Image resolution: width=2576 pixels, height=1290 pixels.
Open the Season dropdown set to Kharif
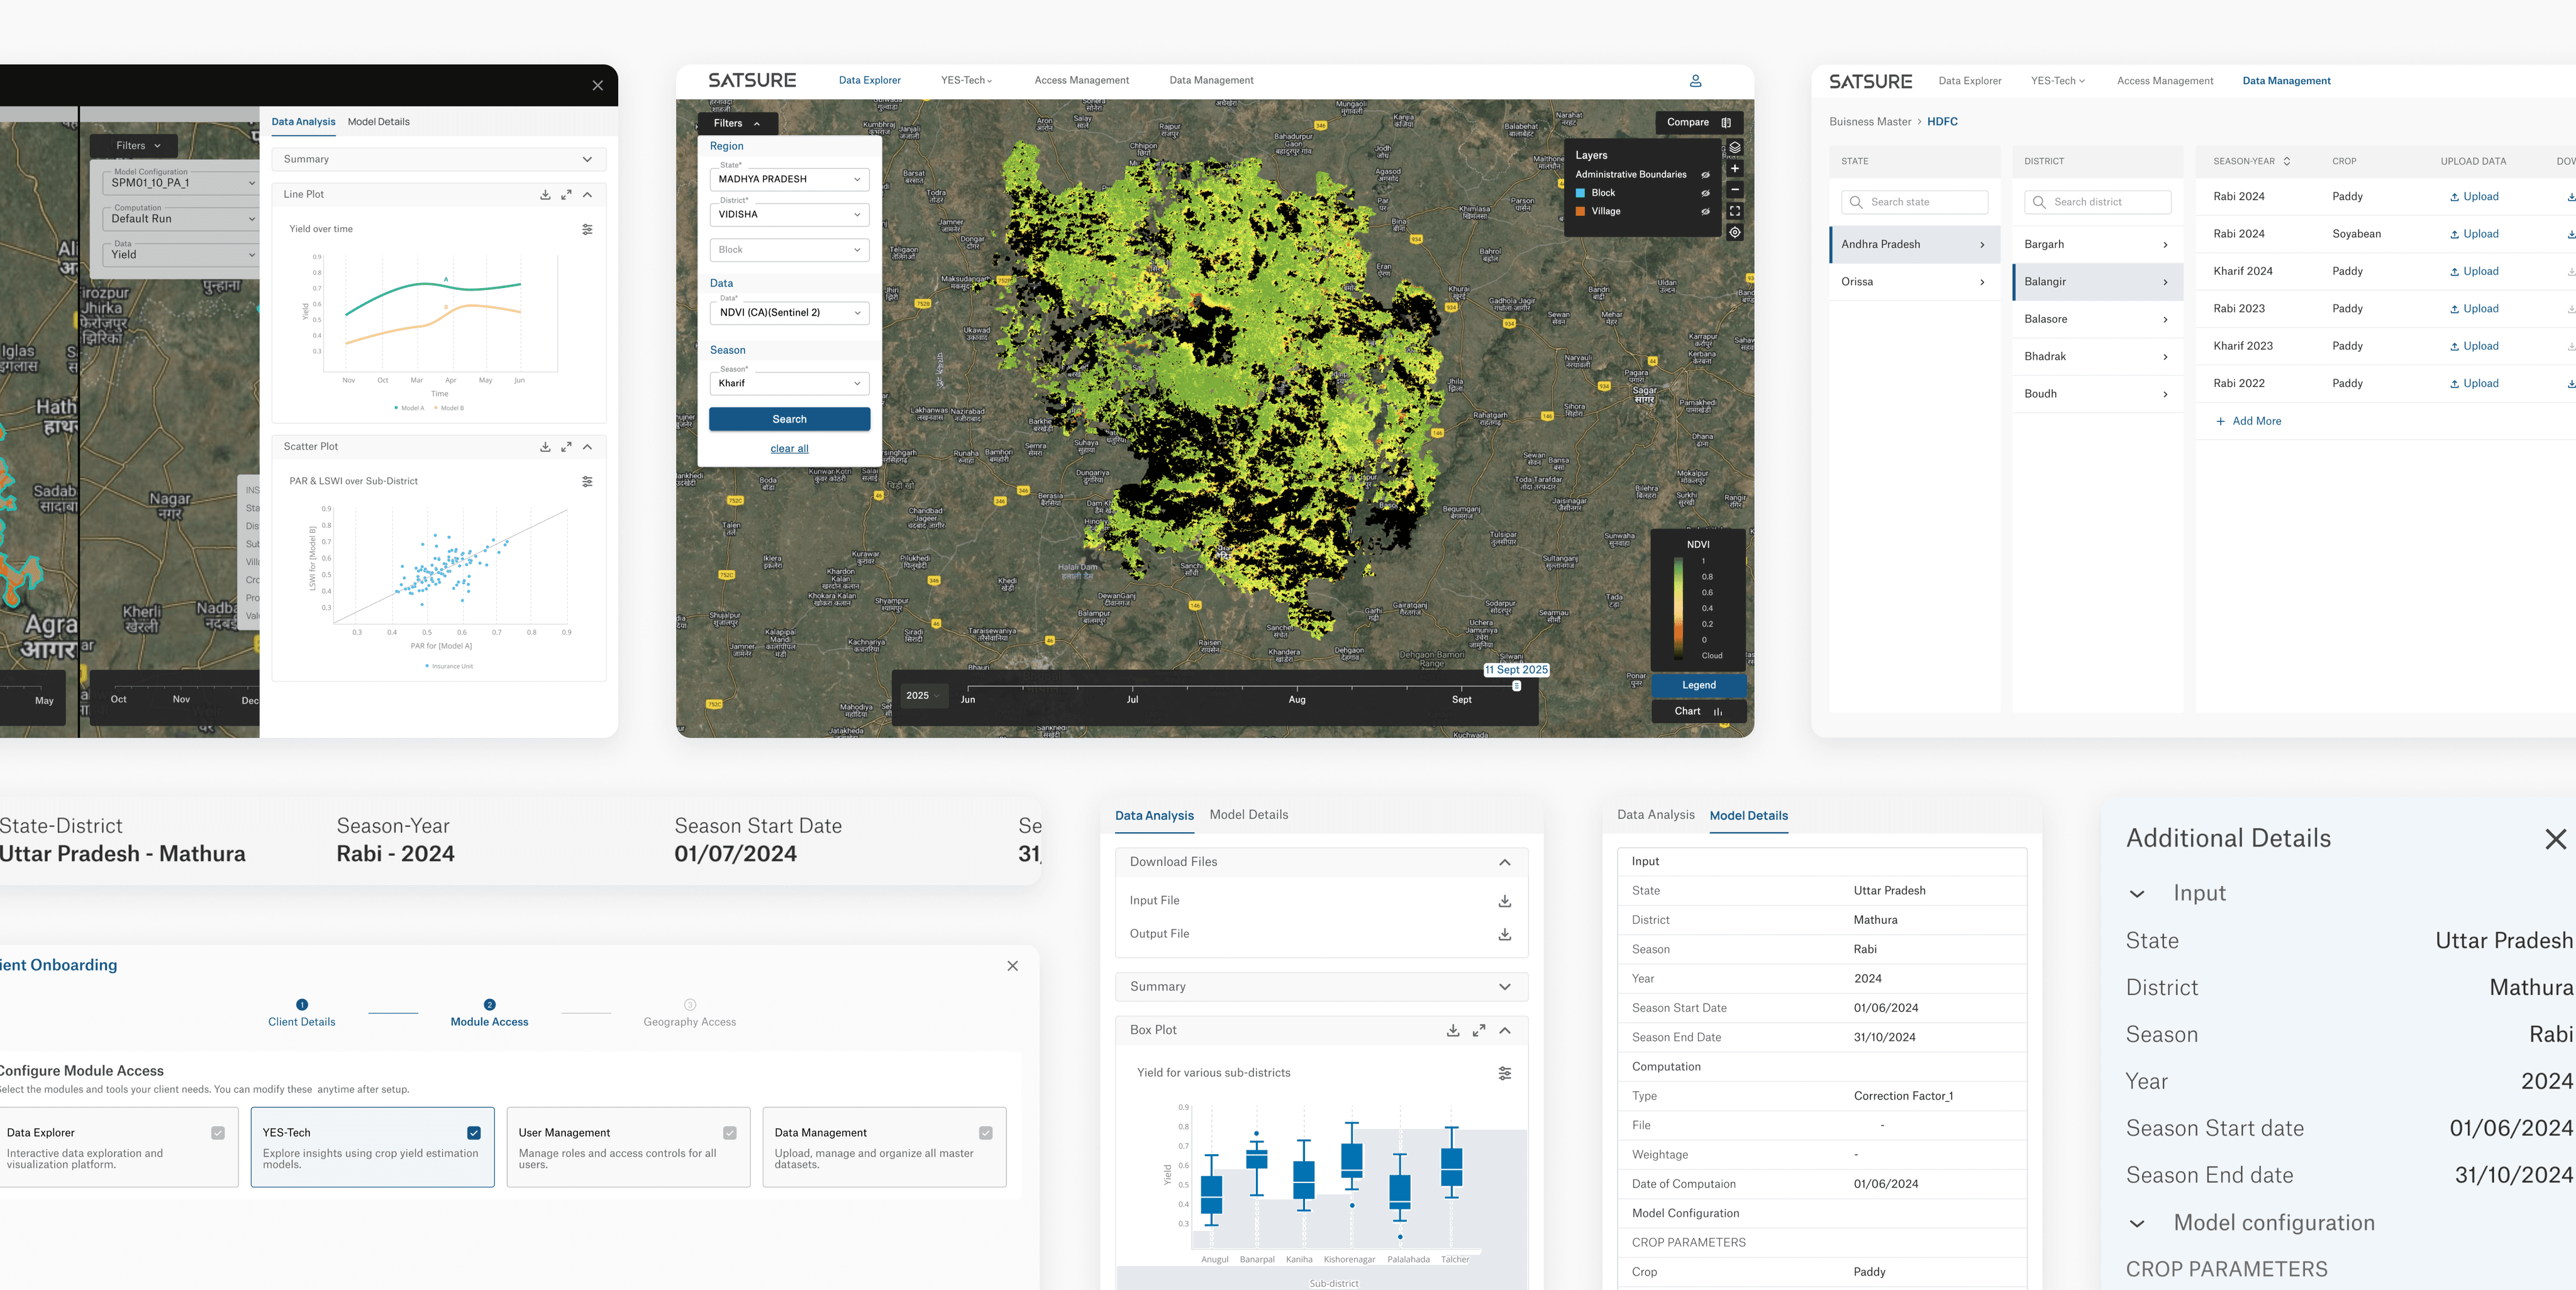coord(789,383)
